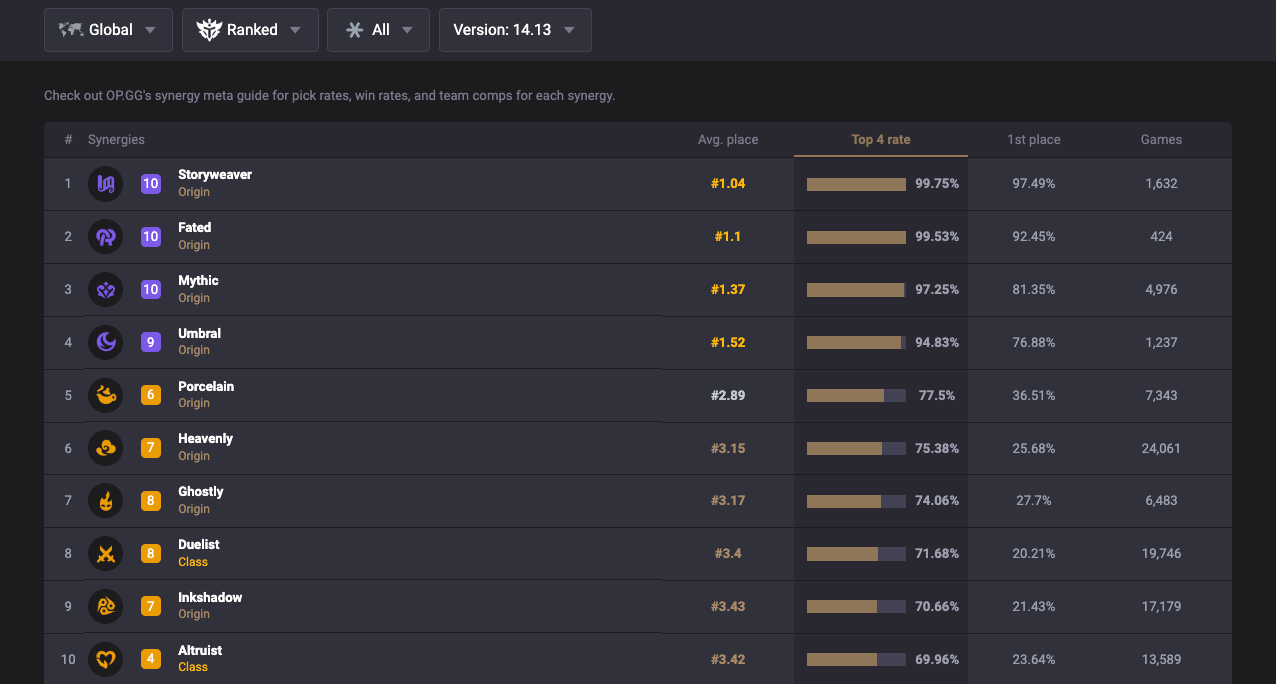Expand the All filter dropdown
The image size is (1276, 684).
(378, 30)
